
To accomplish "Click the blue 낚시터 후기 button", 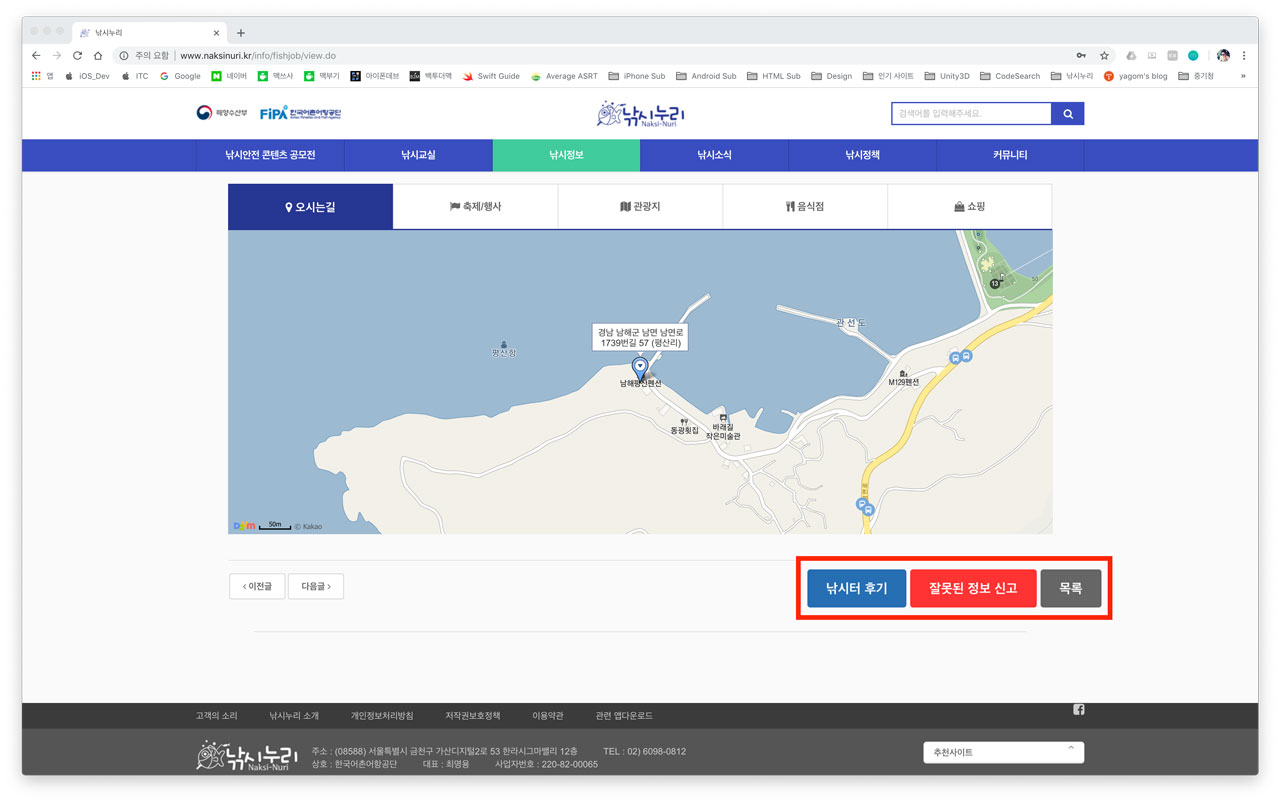I will pyautogui.click(x=856, y=588).
